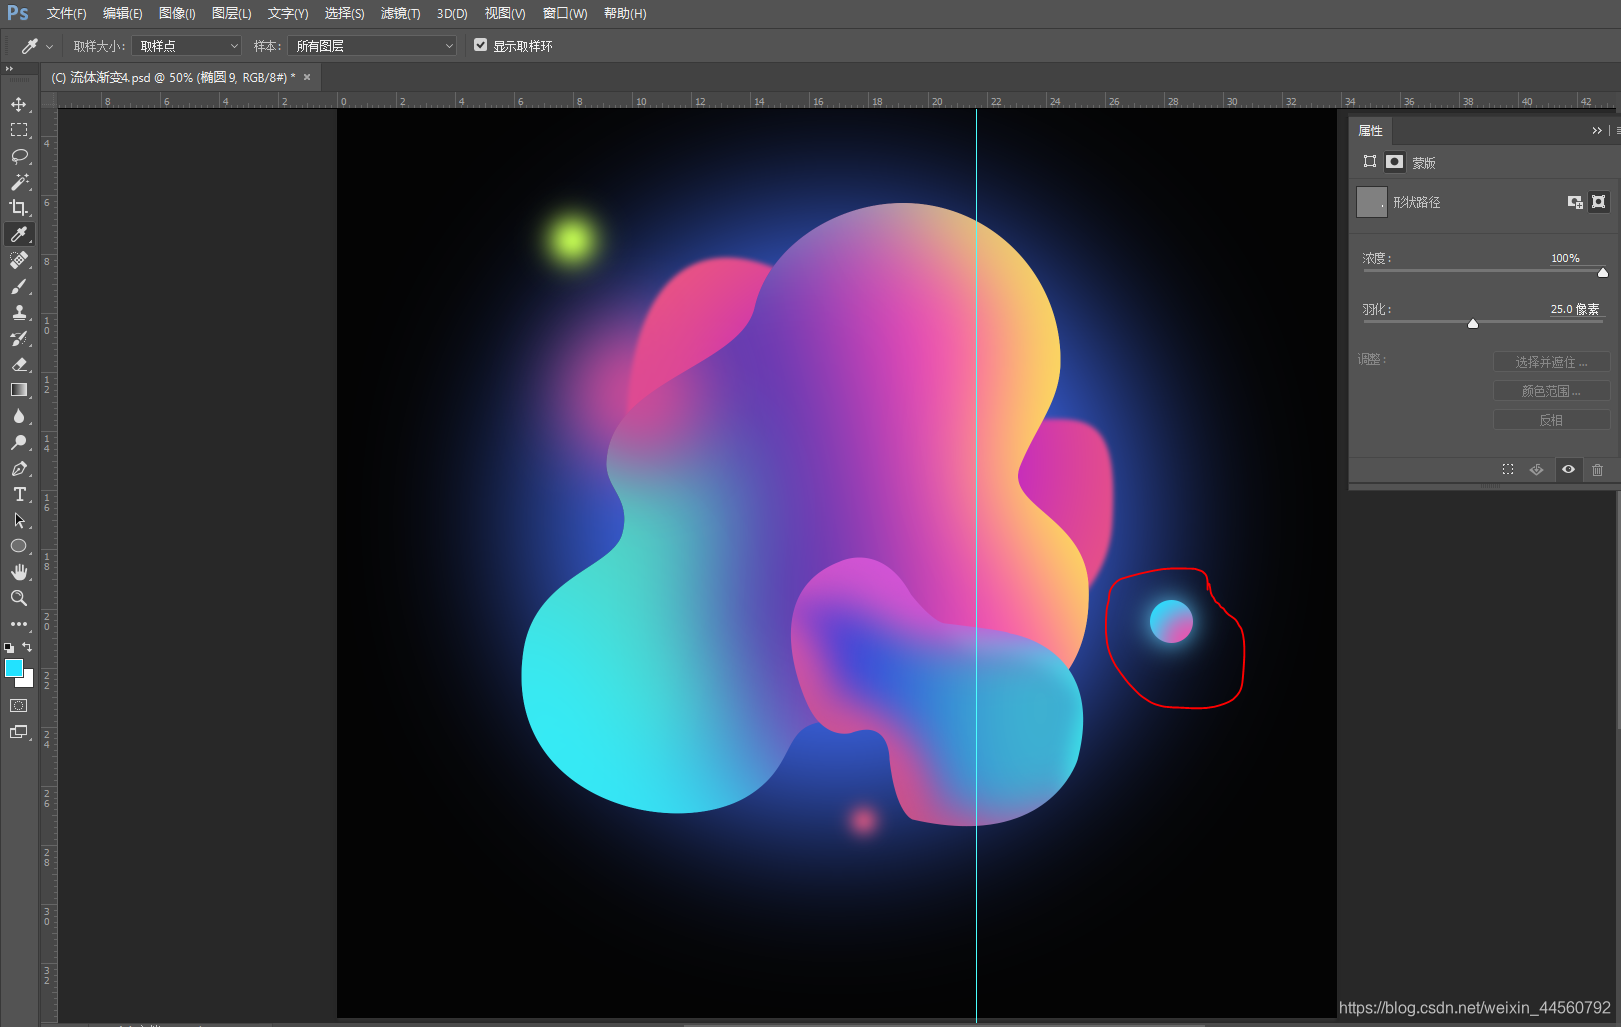Click the 反相 button
Screen dimensions: 1621x1027
pos(1551,420)
